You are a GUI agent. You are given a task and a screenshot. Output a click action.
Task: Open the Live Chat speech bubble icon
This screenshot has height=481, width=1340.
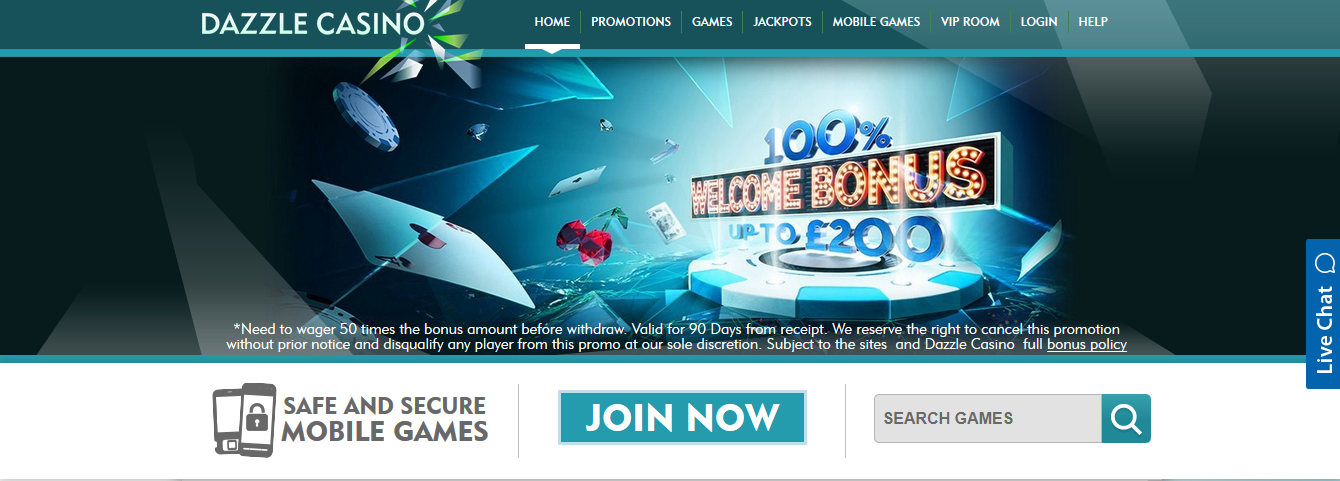tap(1325, 263)
